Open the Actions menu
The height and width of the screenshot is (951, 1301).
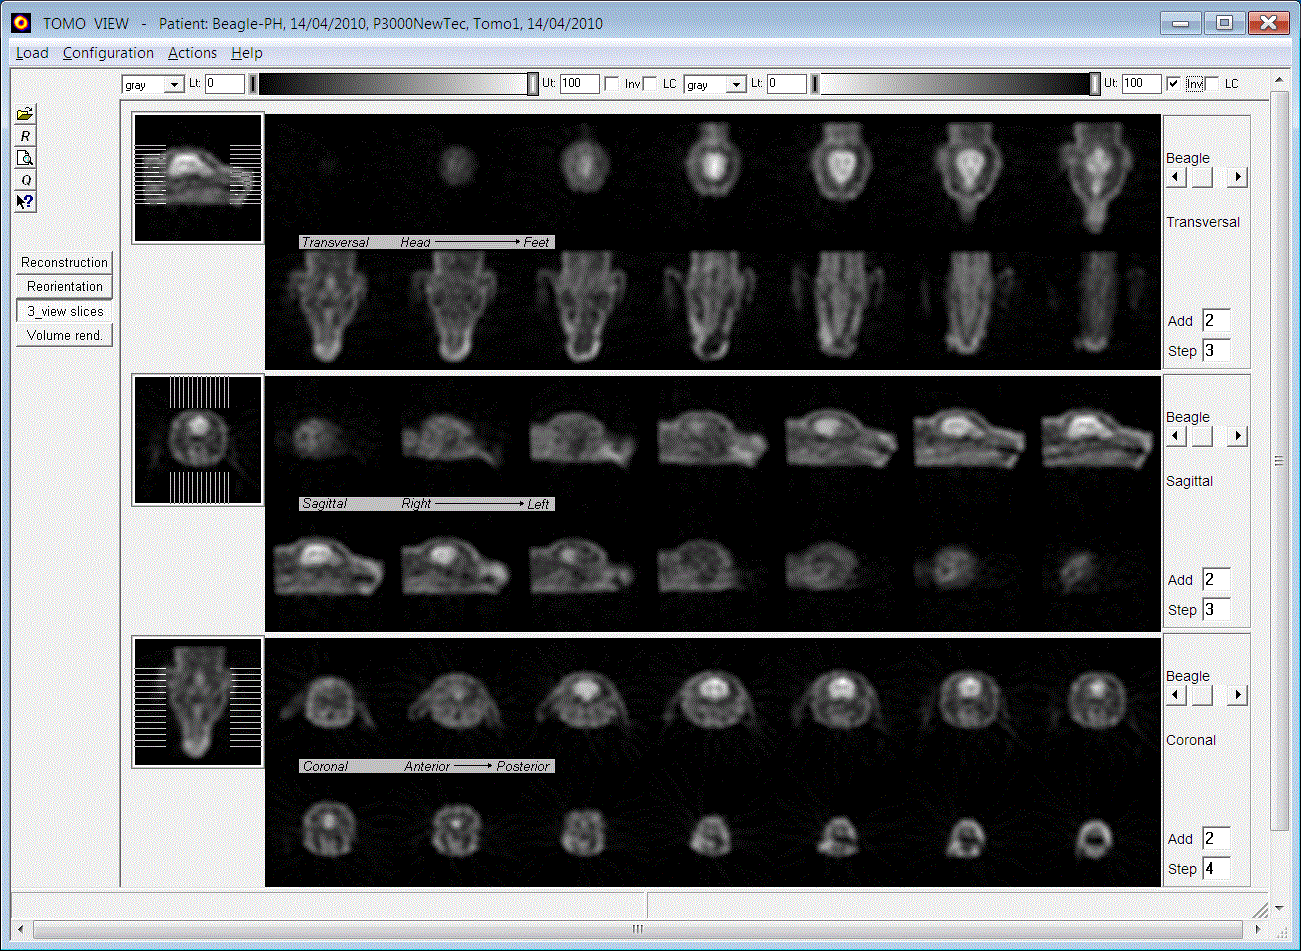point(192,53)
